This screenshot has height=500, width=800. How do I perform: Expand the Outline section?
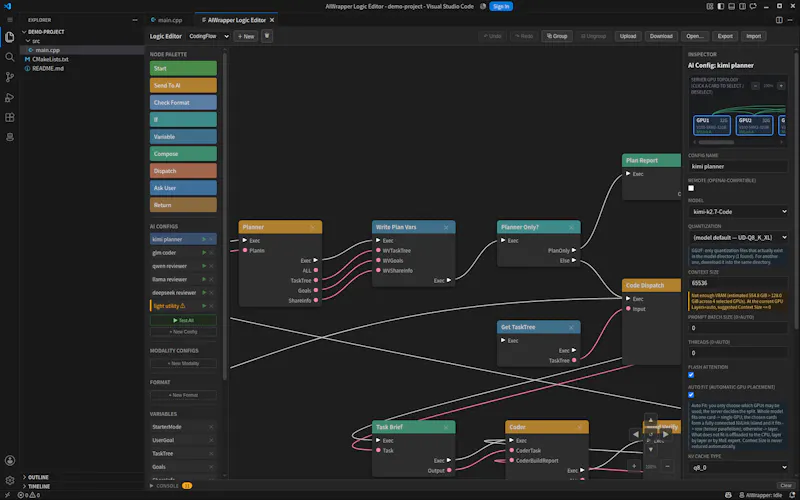38,477
